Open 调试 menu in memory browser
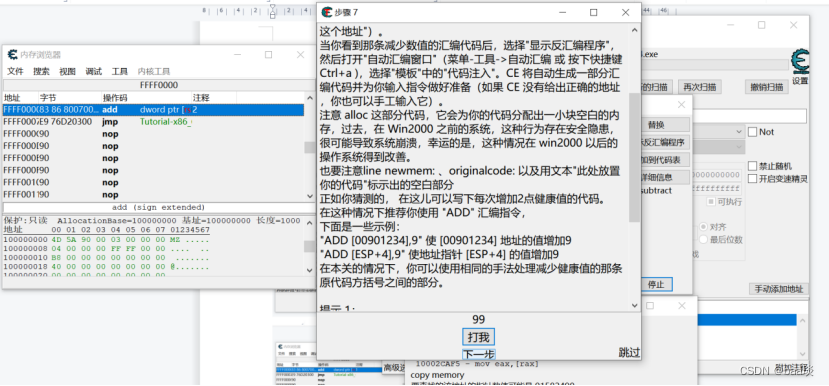The width and height of the screenshot is (829, 386). coord(94,71)
